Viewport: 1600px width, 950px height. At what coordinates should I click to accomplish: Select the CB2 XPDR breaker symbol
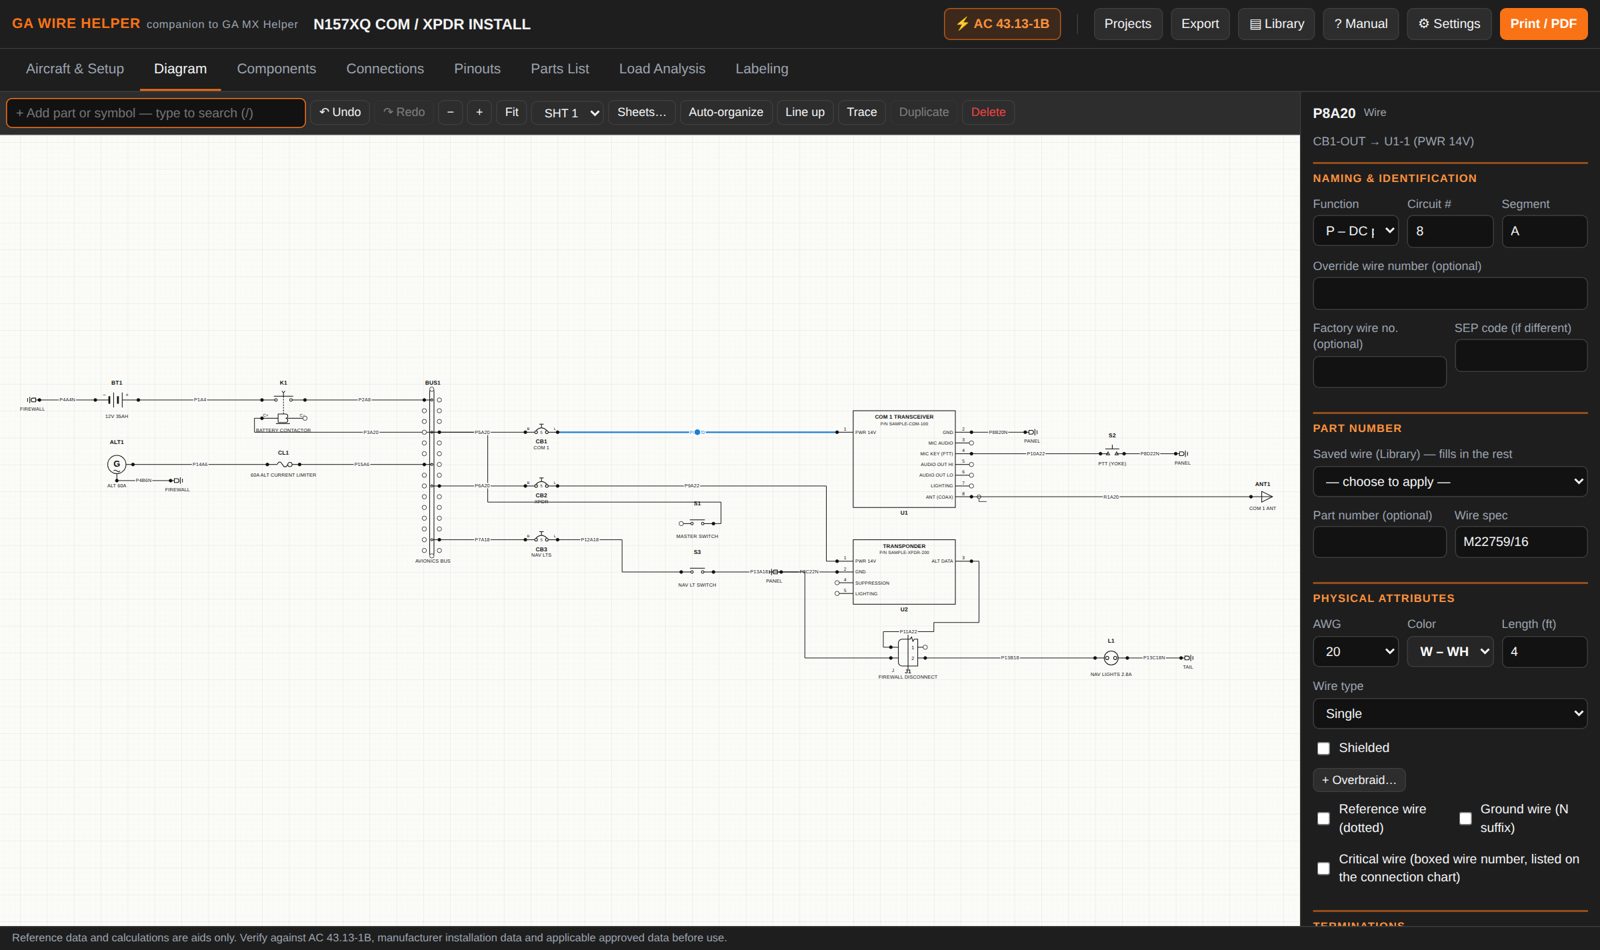[x=541, y=486]
